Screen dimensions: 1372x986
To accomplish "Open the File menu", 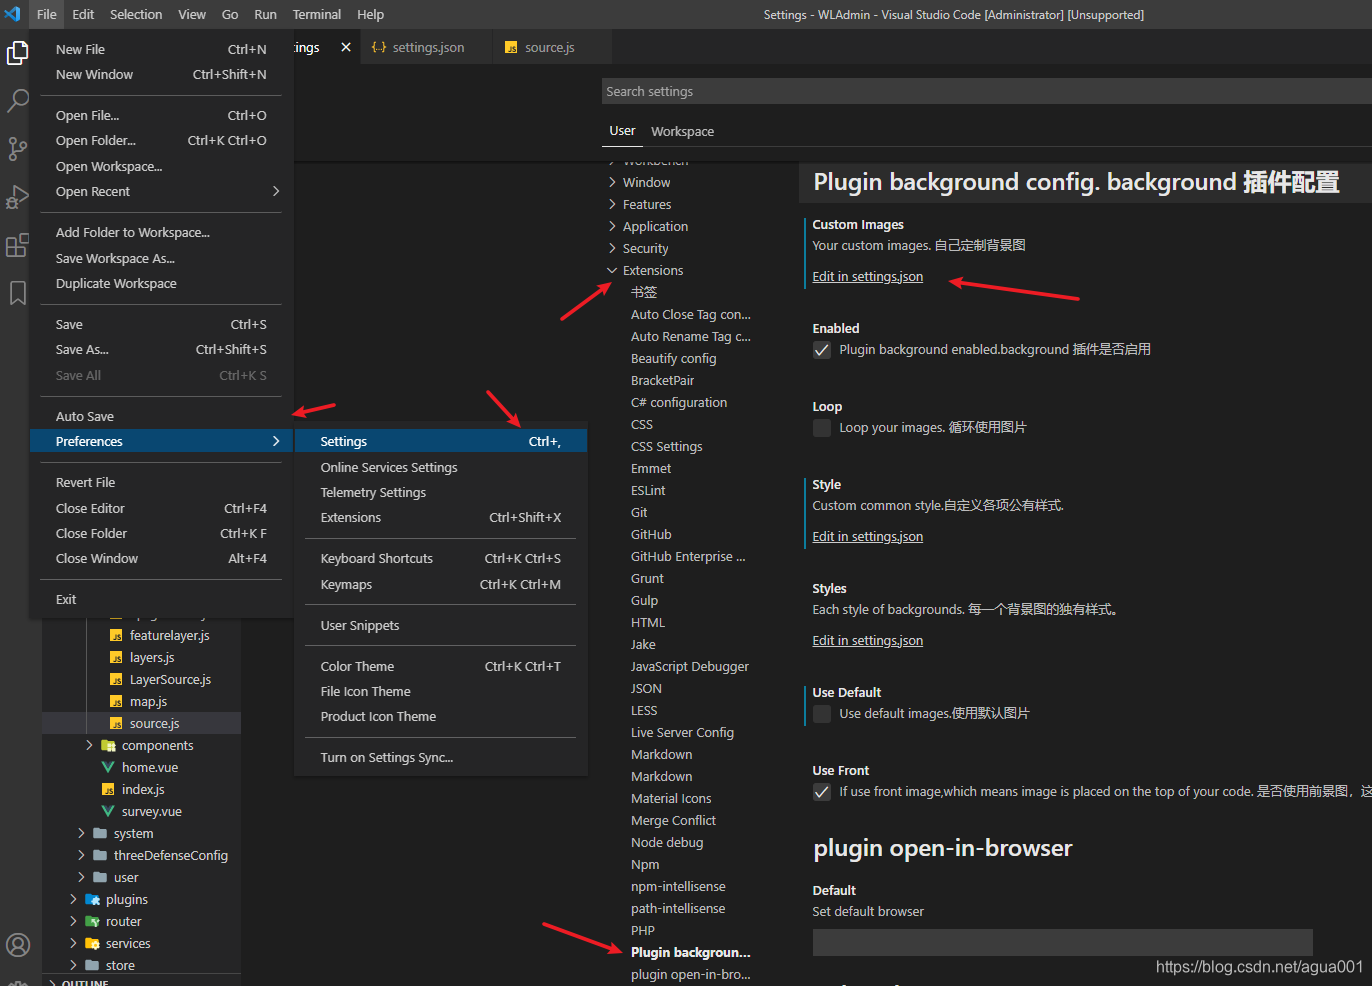I will [47, 14].
